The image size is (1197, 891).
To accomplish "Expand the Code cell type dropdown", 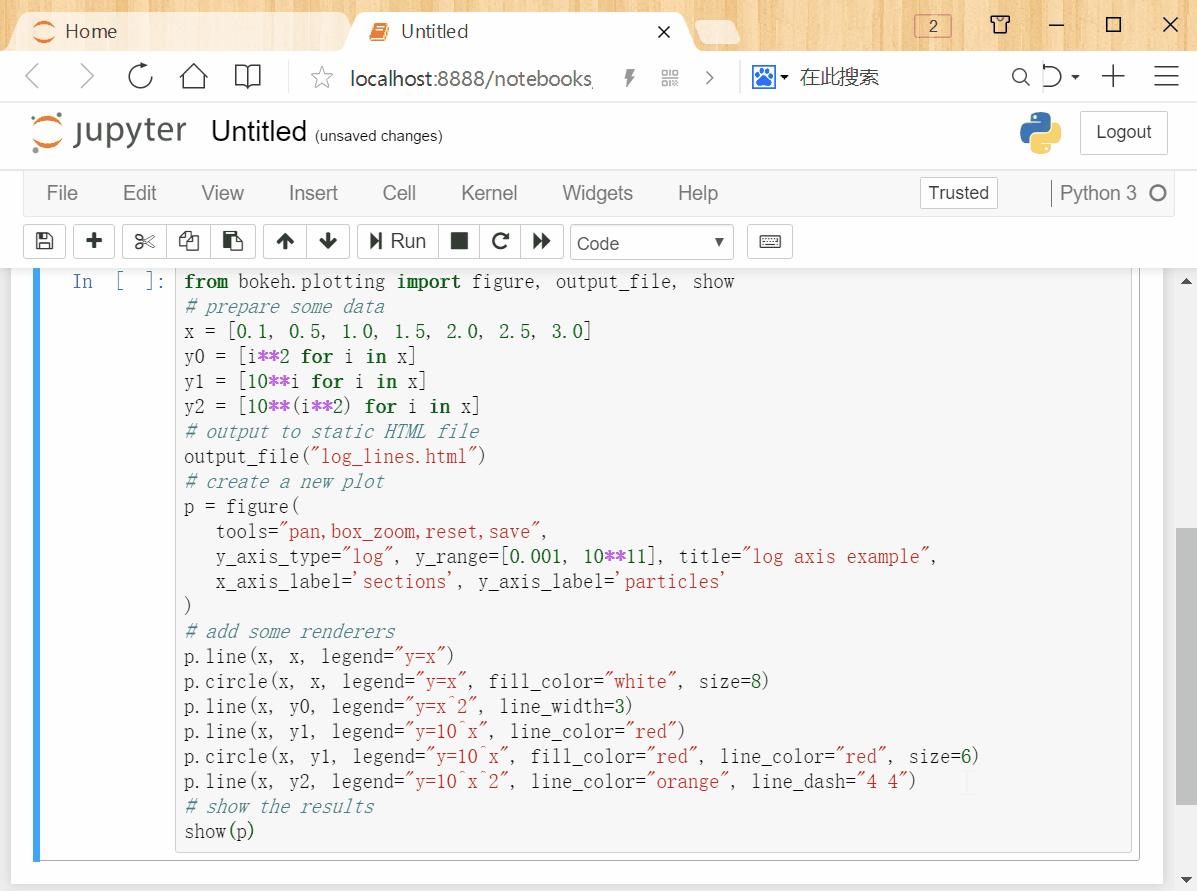I will (x=652, y=243).
